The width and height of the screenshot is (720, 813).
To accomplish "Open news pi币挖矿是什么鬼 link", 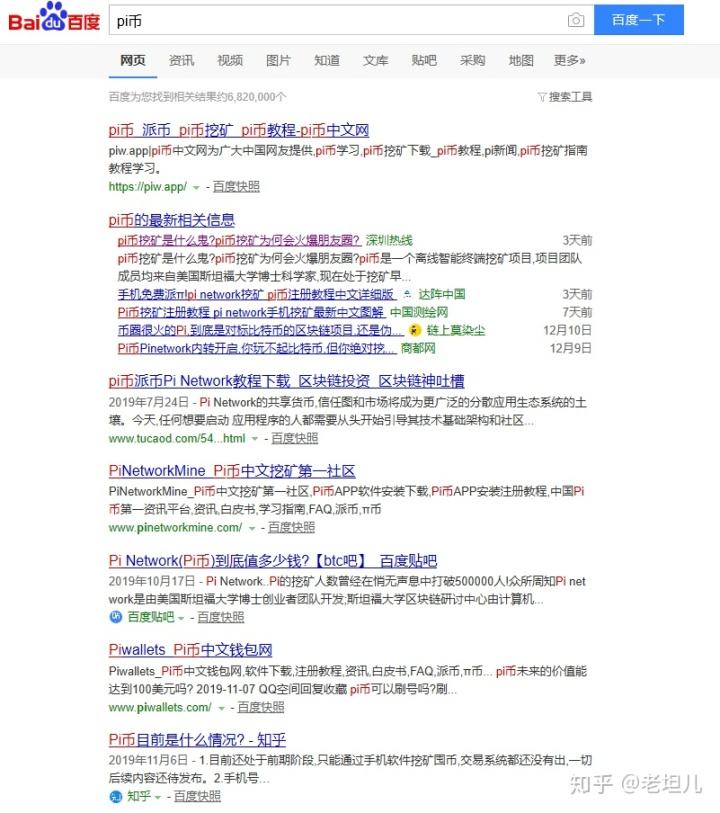I will (x=239, y=240).
